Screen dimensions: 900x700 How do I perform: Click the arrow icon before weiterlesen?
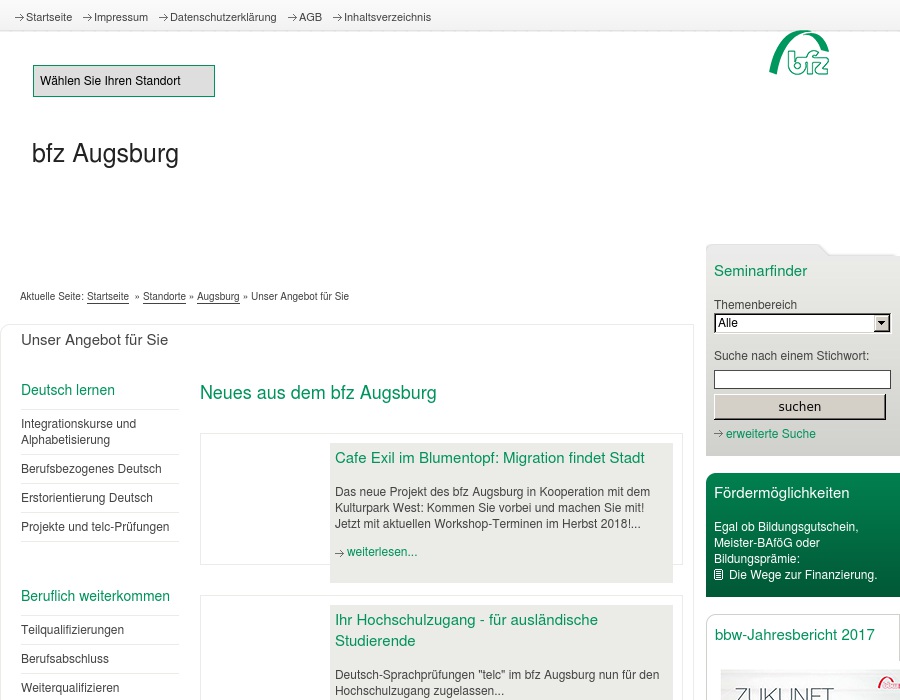point(340,552)
